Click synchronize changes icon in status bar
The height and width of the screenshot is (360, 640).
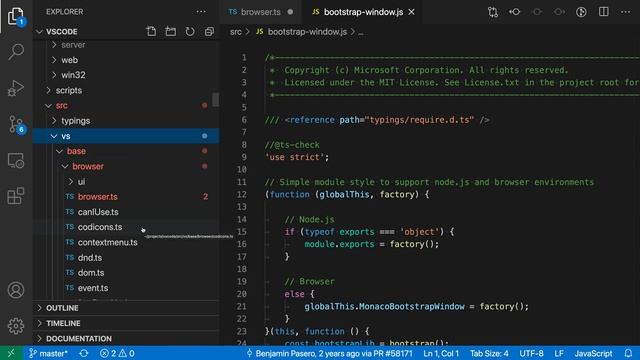pyautogui.click(x=84, y=353)
